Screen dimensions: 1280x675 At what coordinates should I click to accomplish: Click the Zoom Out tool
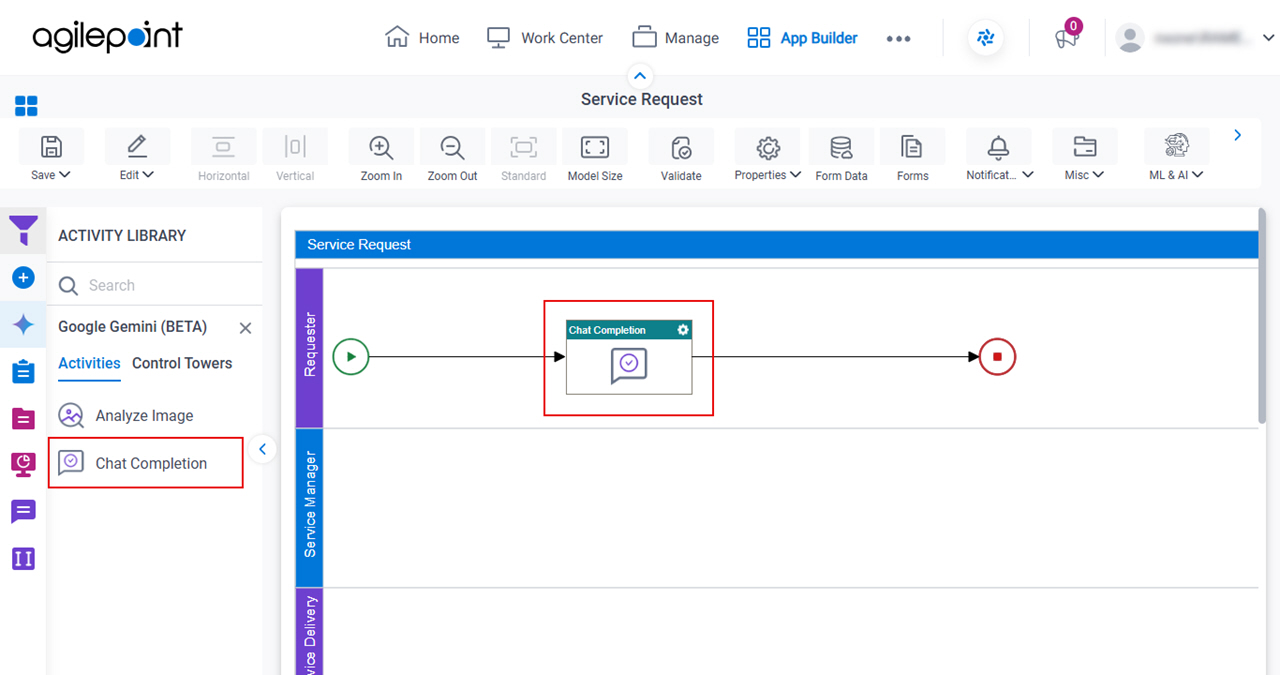(453, 157)
